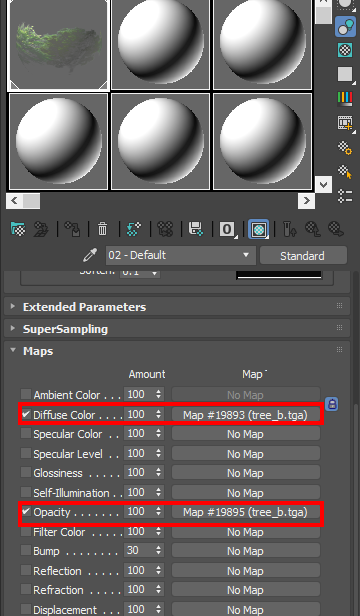Click the sample slots scroll right arrow

click(306, 201)
